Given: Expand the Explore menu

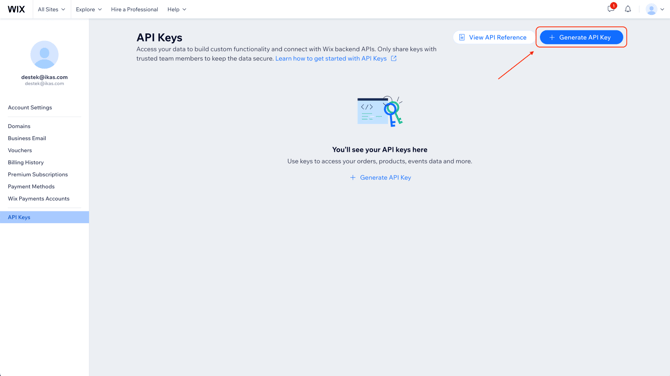Looking at the screenshot, I should tap(88, 9).
